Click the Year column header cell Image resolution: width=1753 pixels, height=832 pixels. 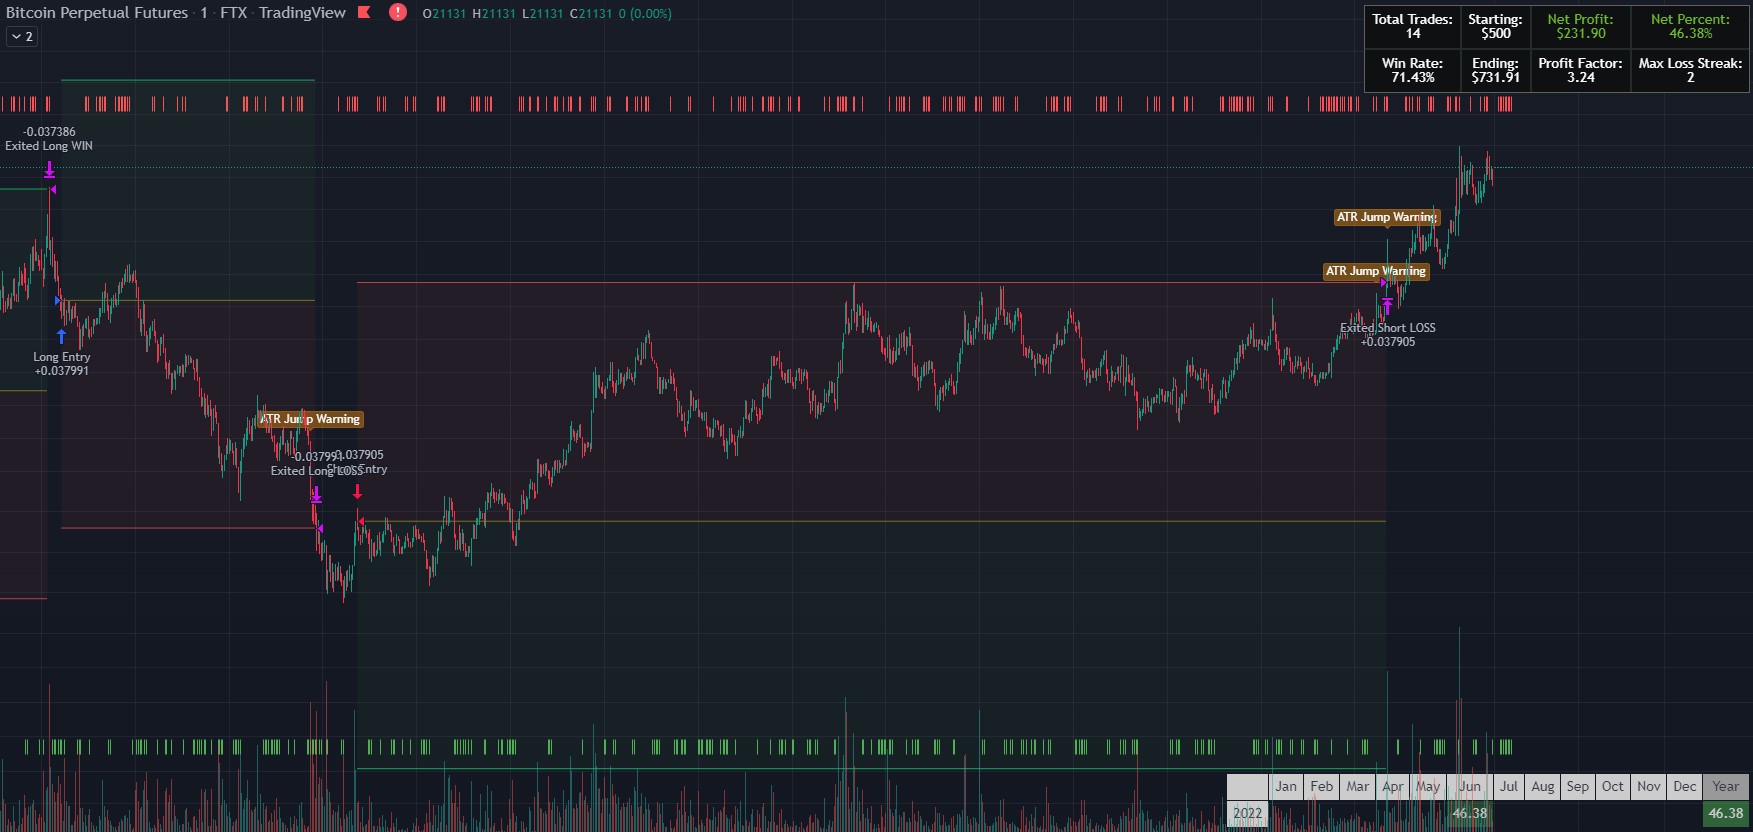coord(1726,787)
